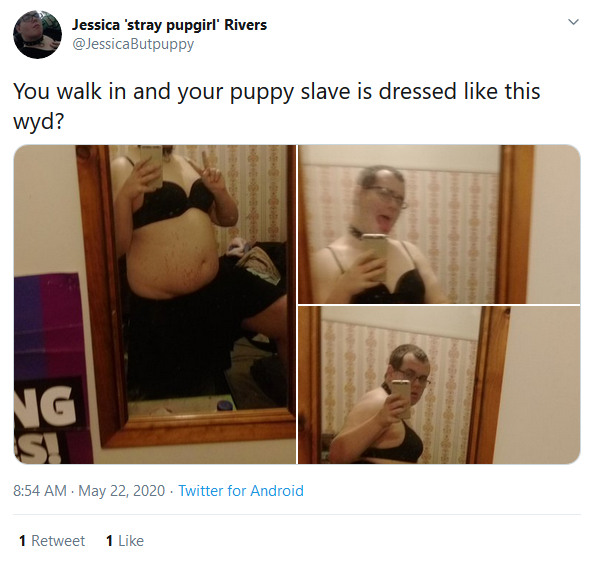Open the bottom-right photo thumbnail

[439, 385]
